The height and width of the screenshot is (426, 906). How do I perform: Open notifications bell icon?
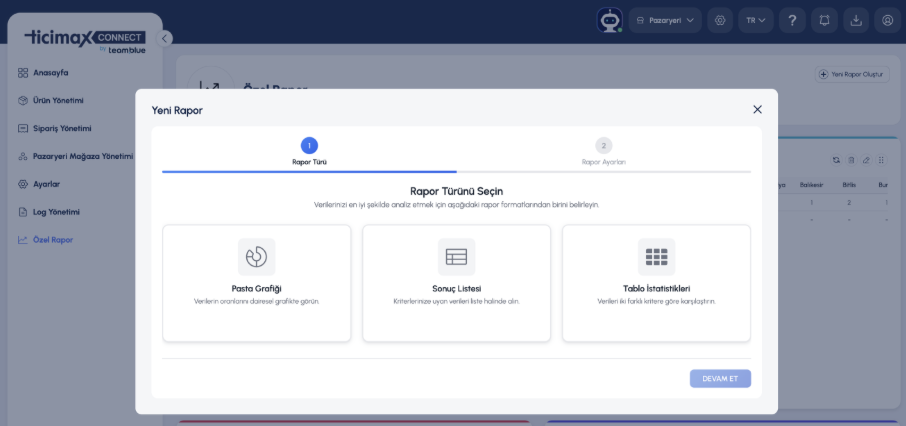pyautogui.click(x=825, y=20)
